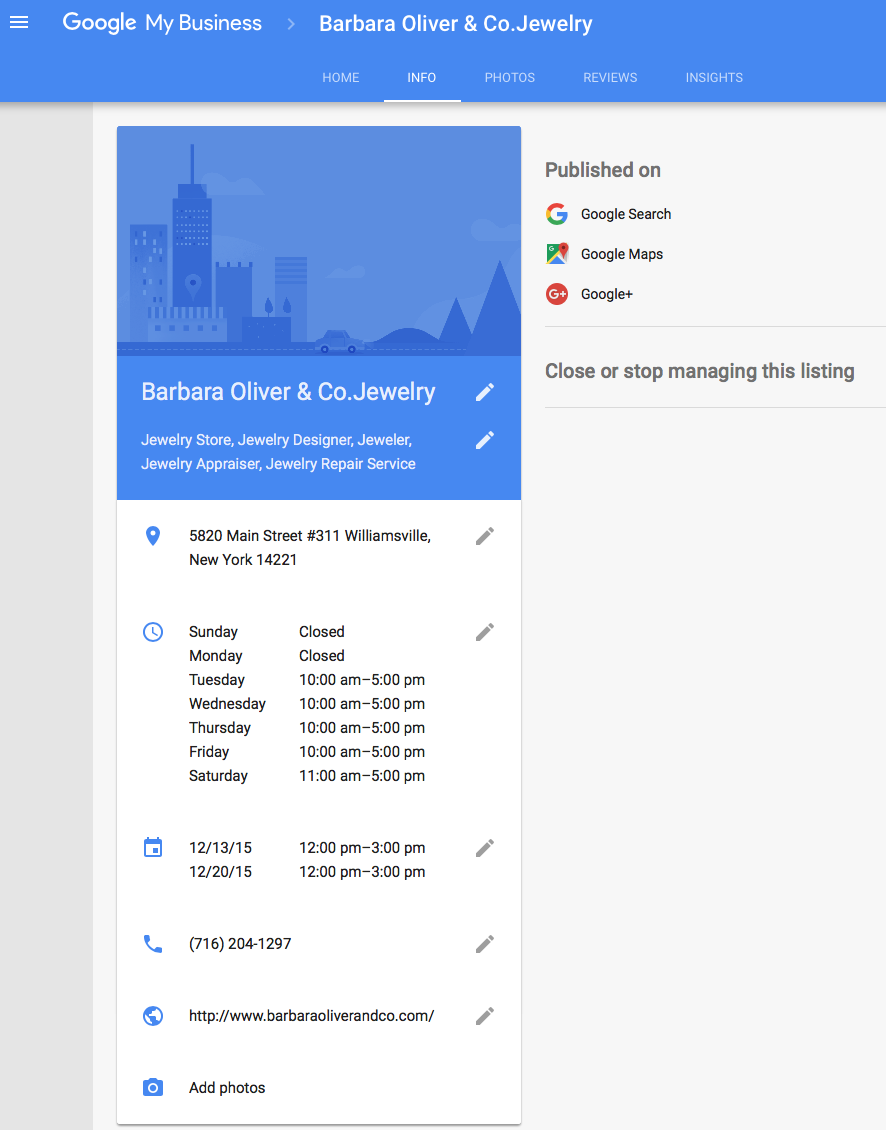Edit business hours with pencil icon
Image resolution: width=886 pixels, height=1130 pixels.
point(485,632)
